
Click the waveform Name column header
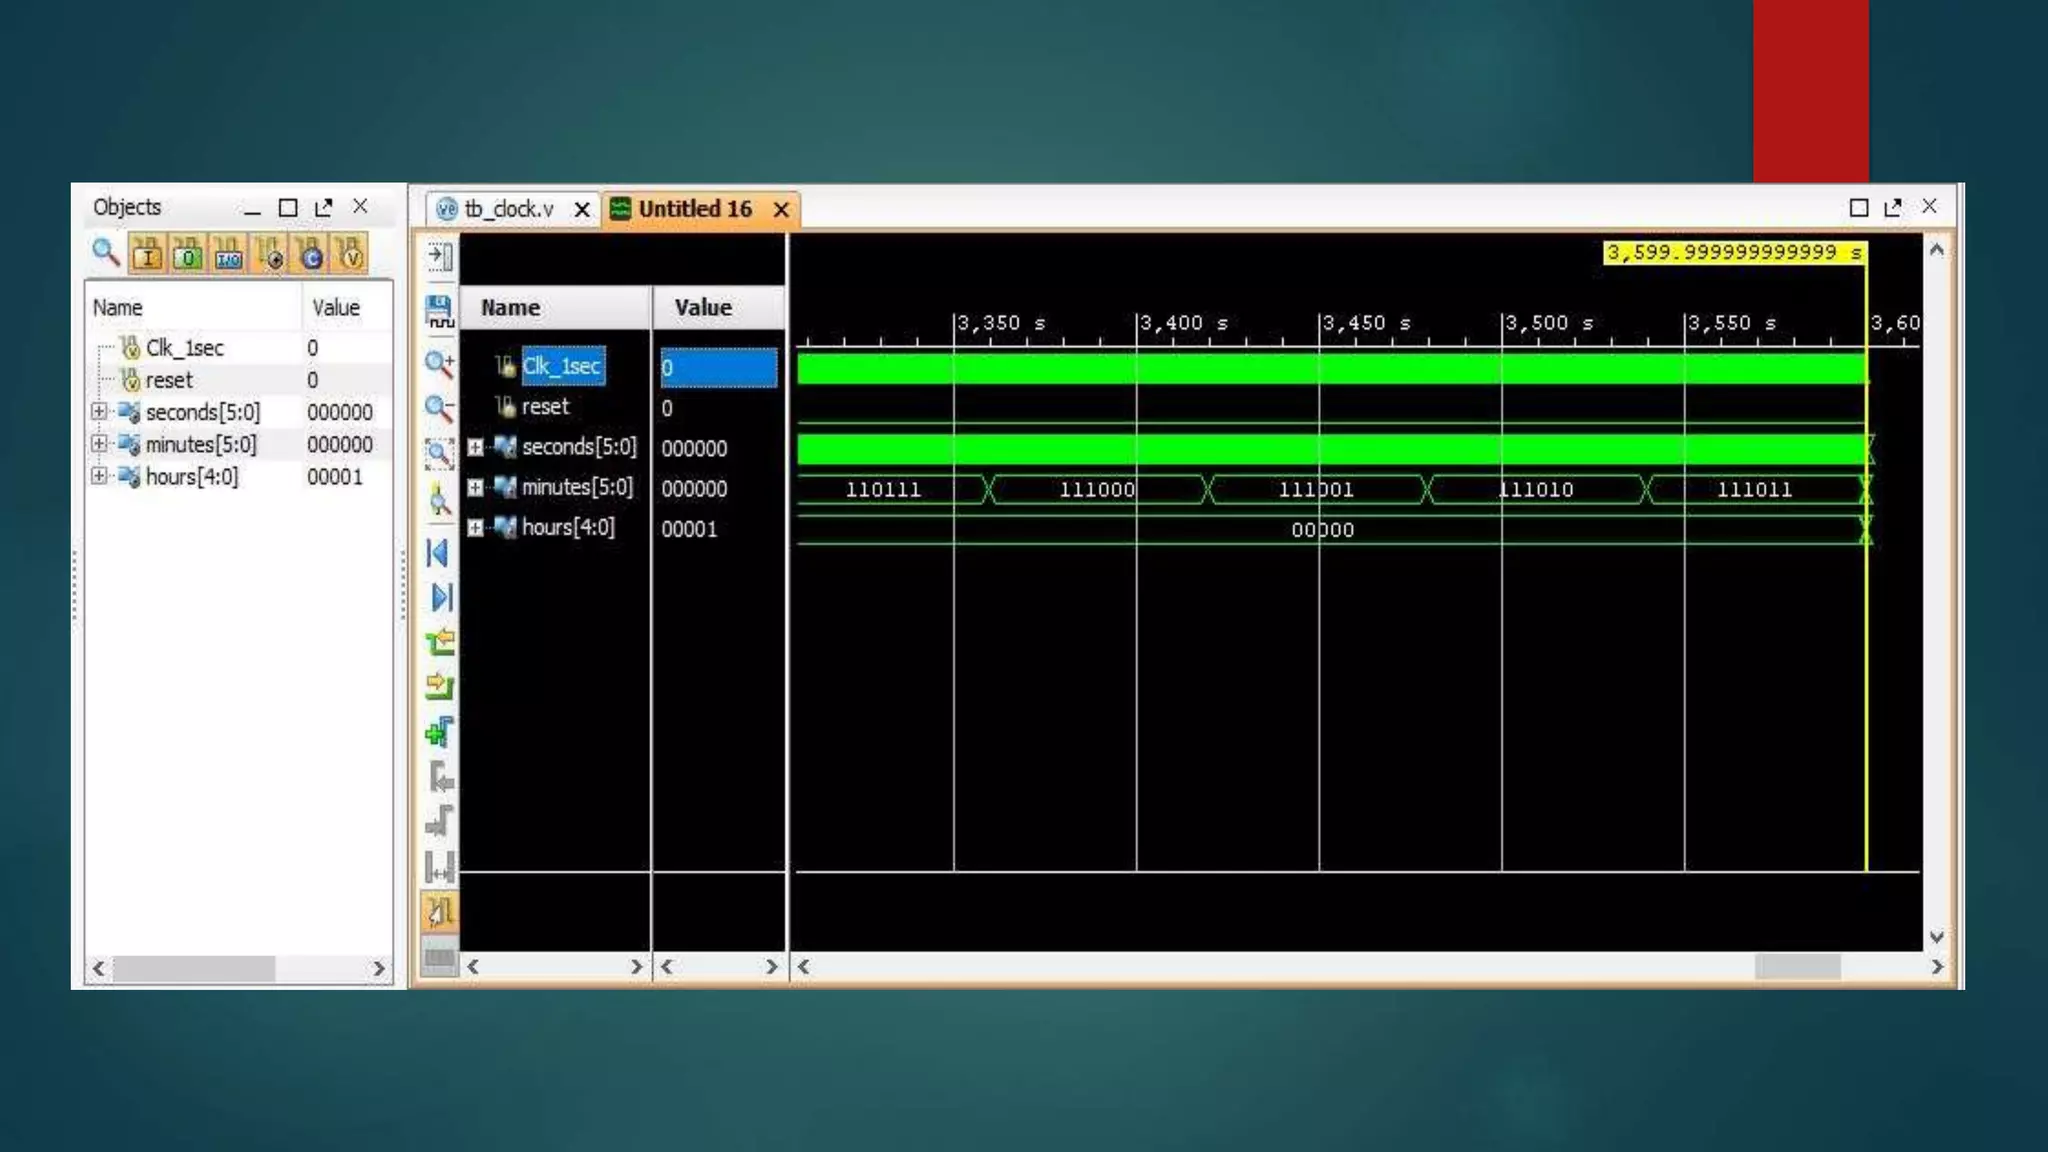coord(555,308)
